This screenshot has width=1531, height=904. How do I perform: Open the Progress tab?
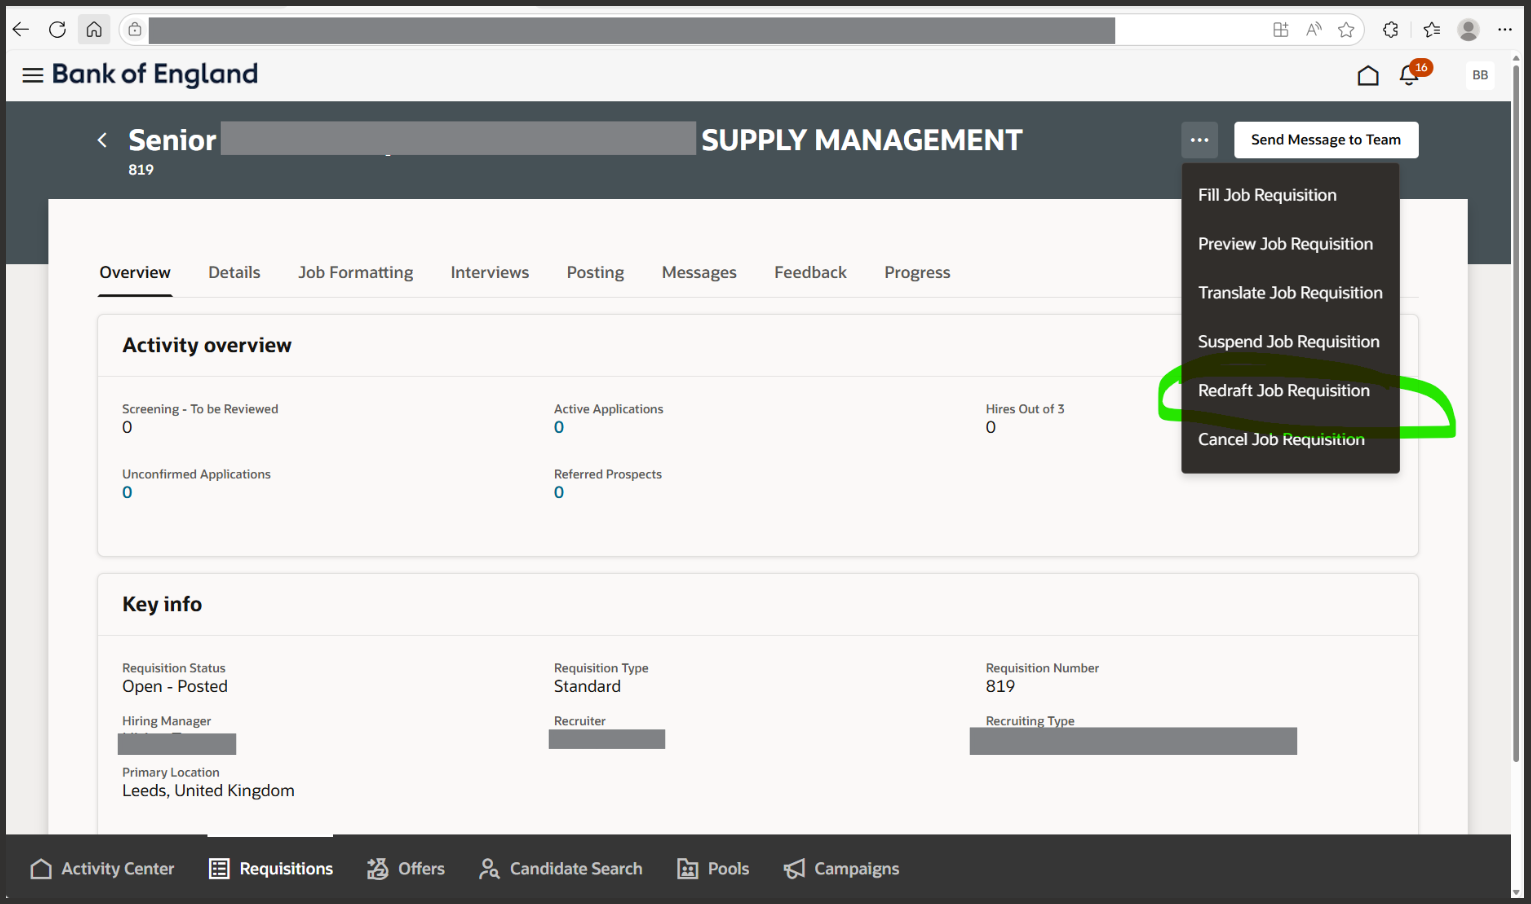click(917, 272)
